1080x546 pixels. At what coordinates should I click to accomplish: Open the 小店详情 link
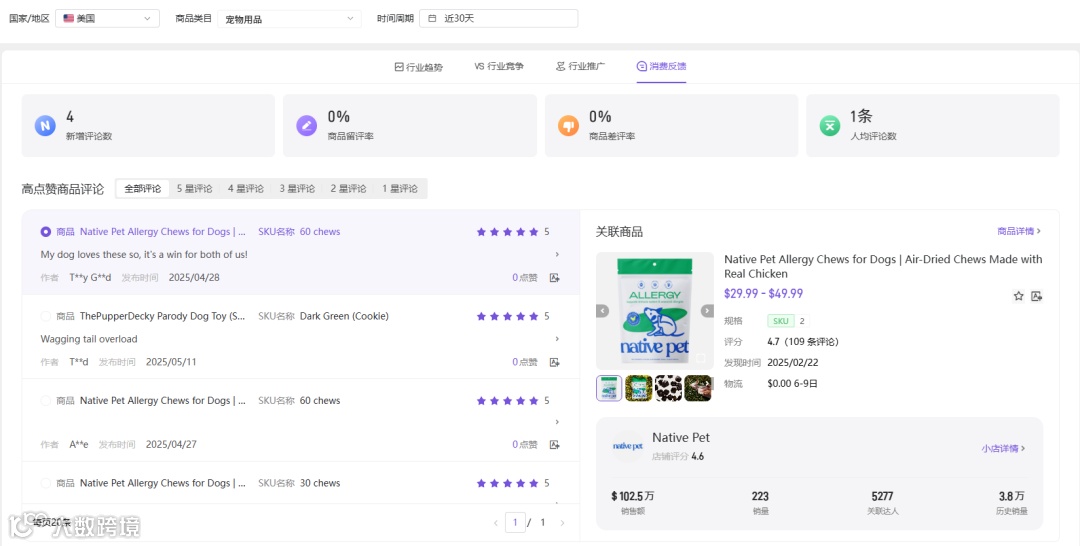1004,448
